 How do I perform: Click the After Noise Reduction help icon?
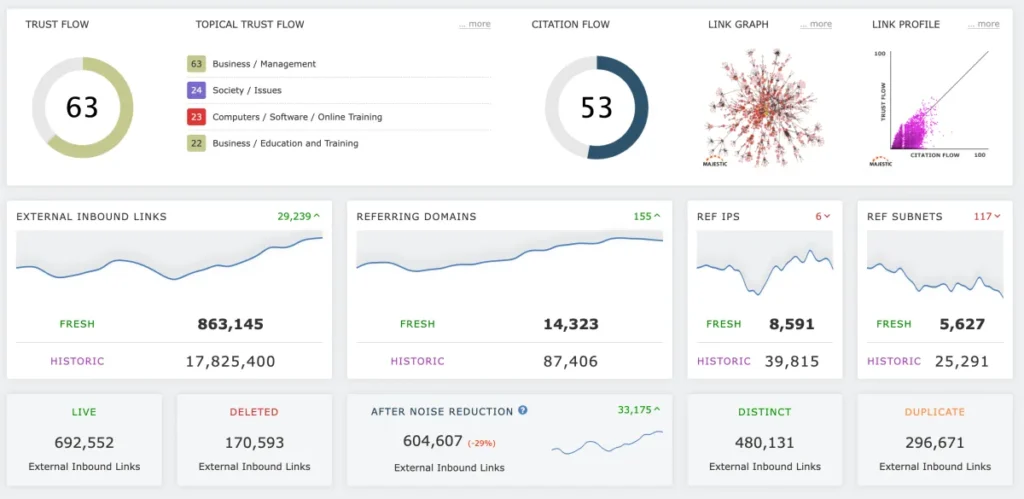pos(523,411)
